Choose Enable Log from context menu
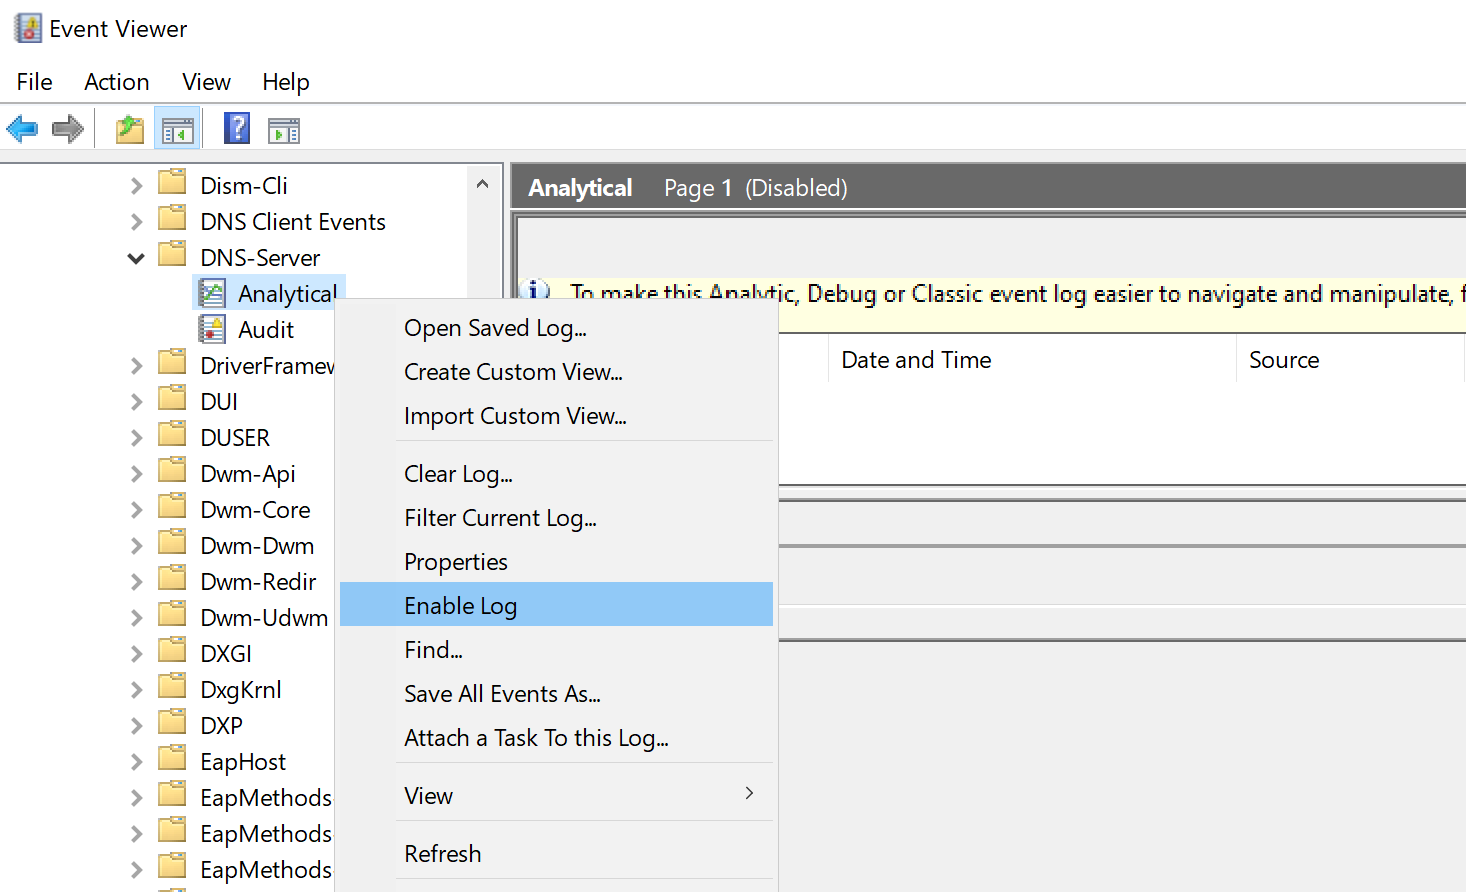The image size is (1466, 892). [x=460, y=605]
